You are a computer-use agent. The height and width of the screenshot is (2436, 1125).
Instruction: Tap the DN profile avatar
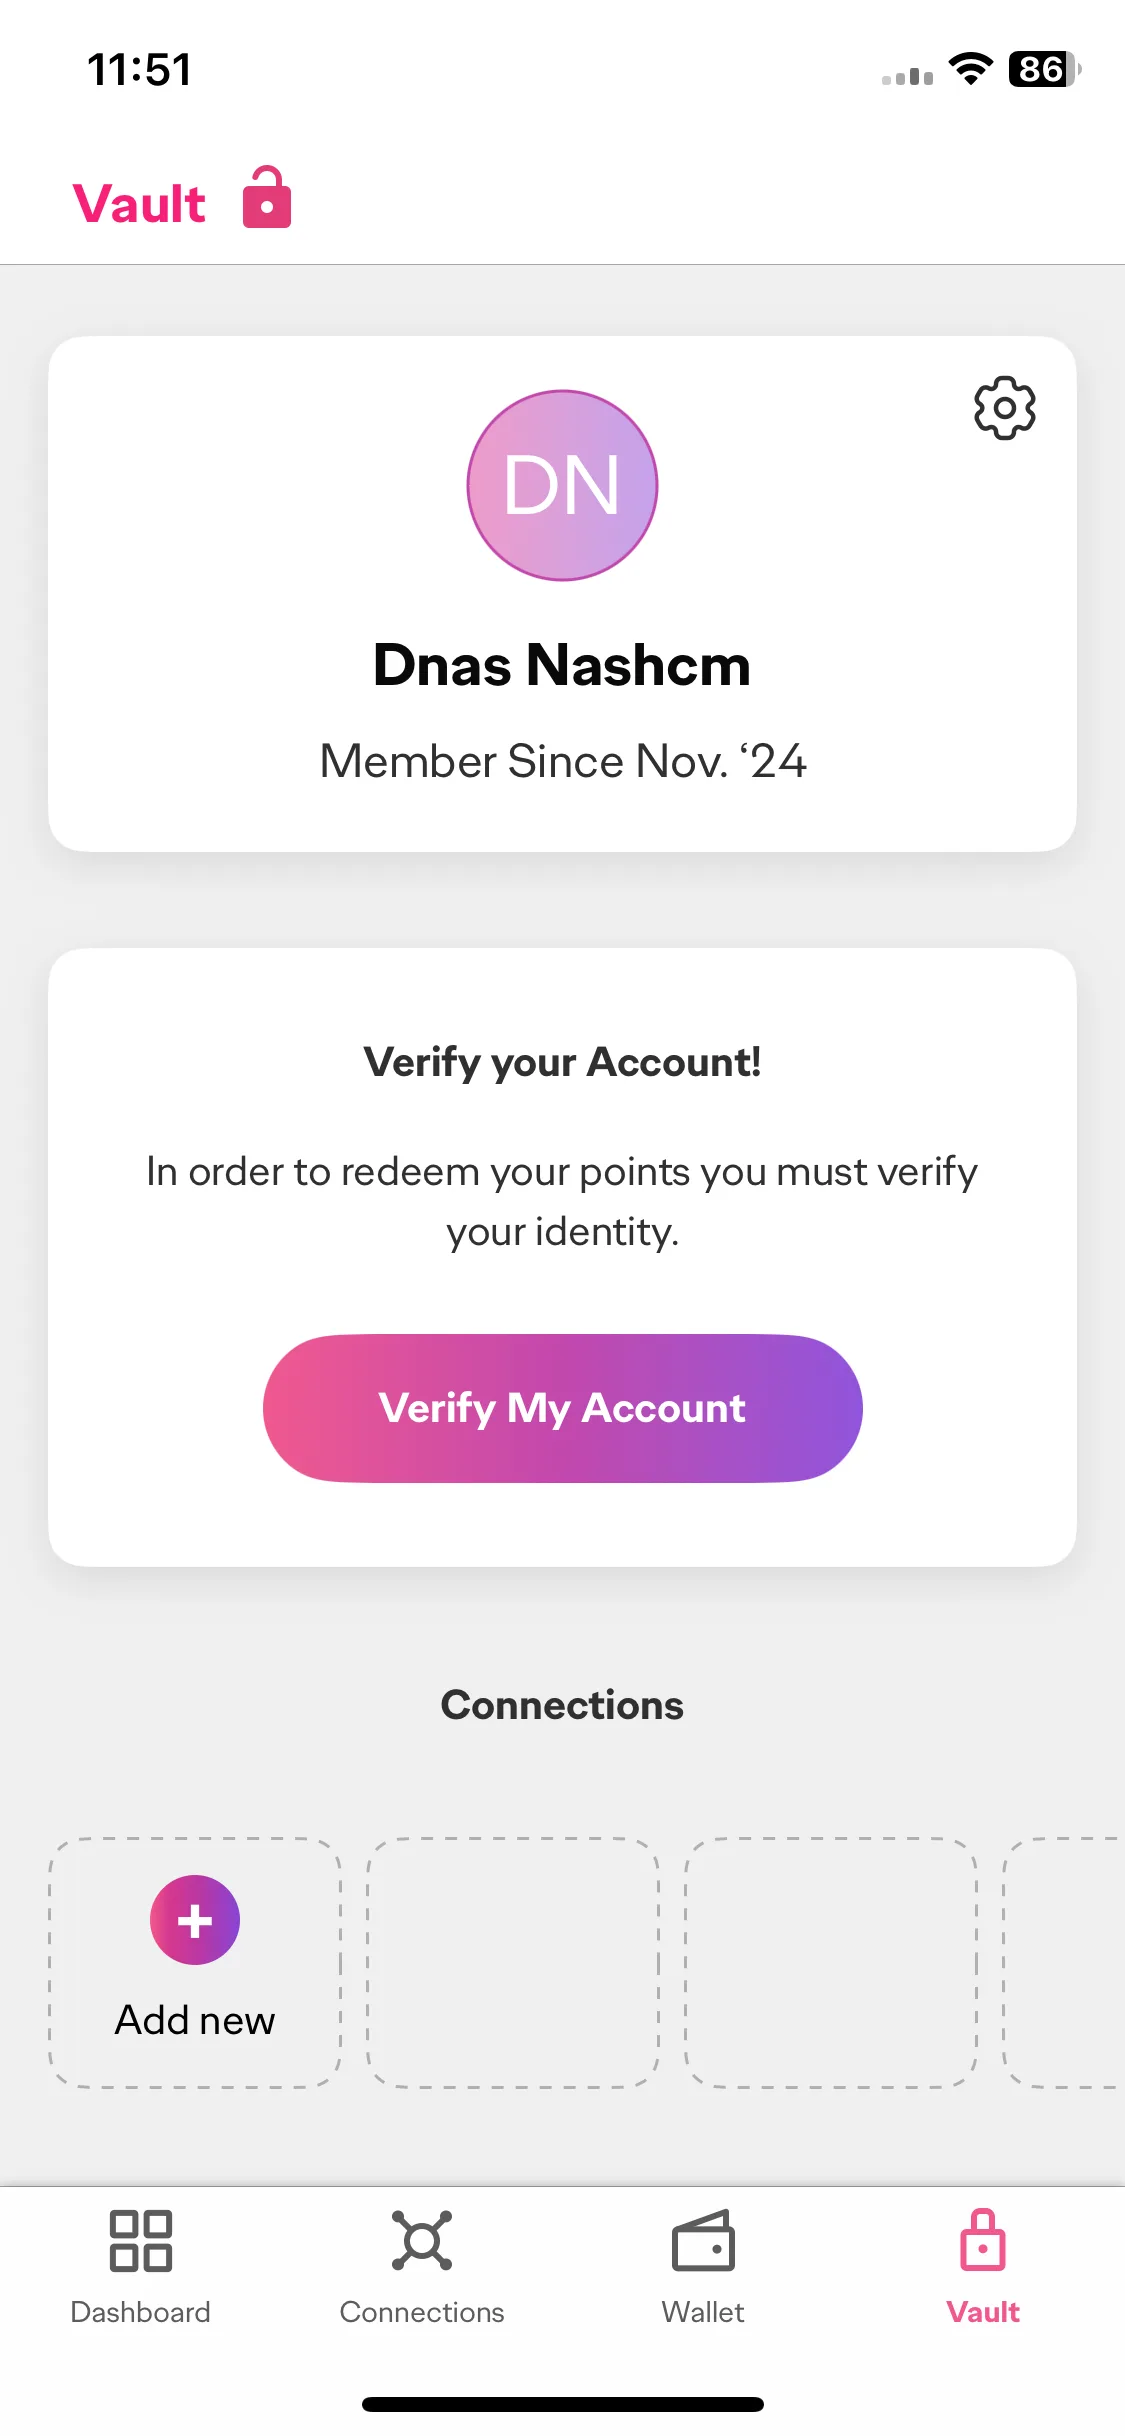click(562, 485)
